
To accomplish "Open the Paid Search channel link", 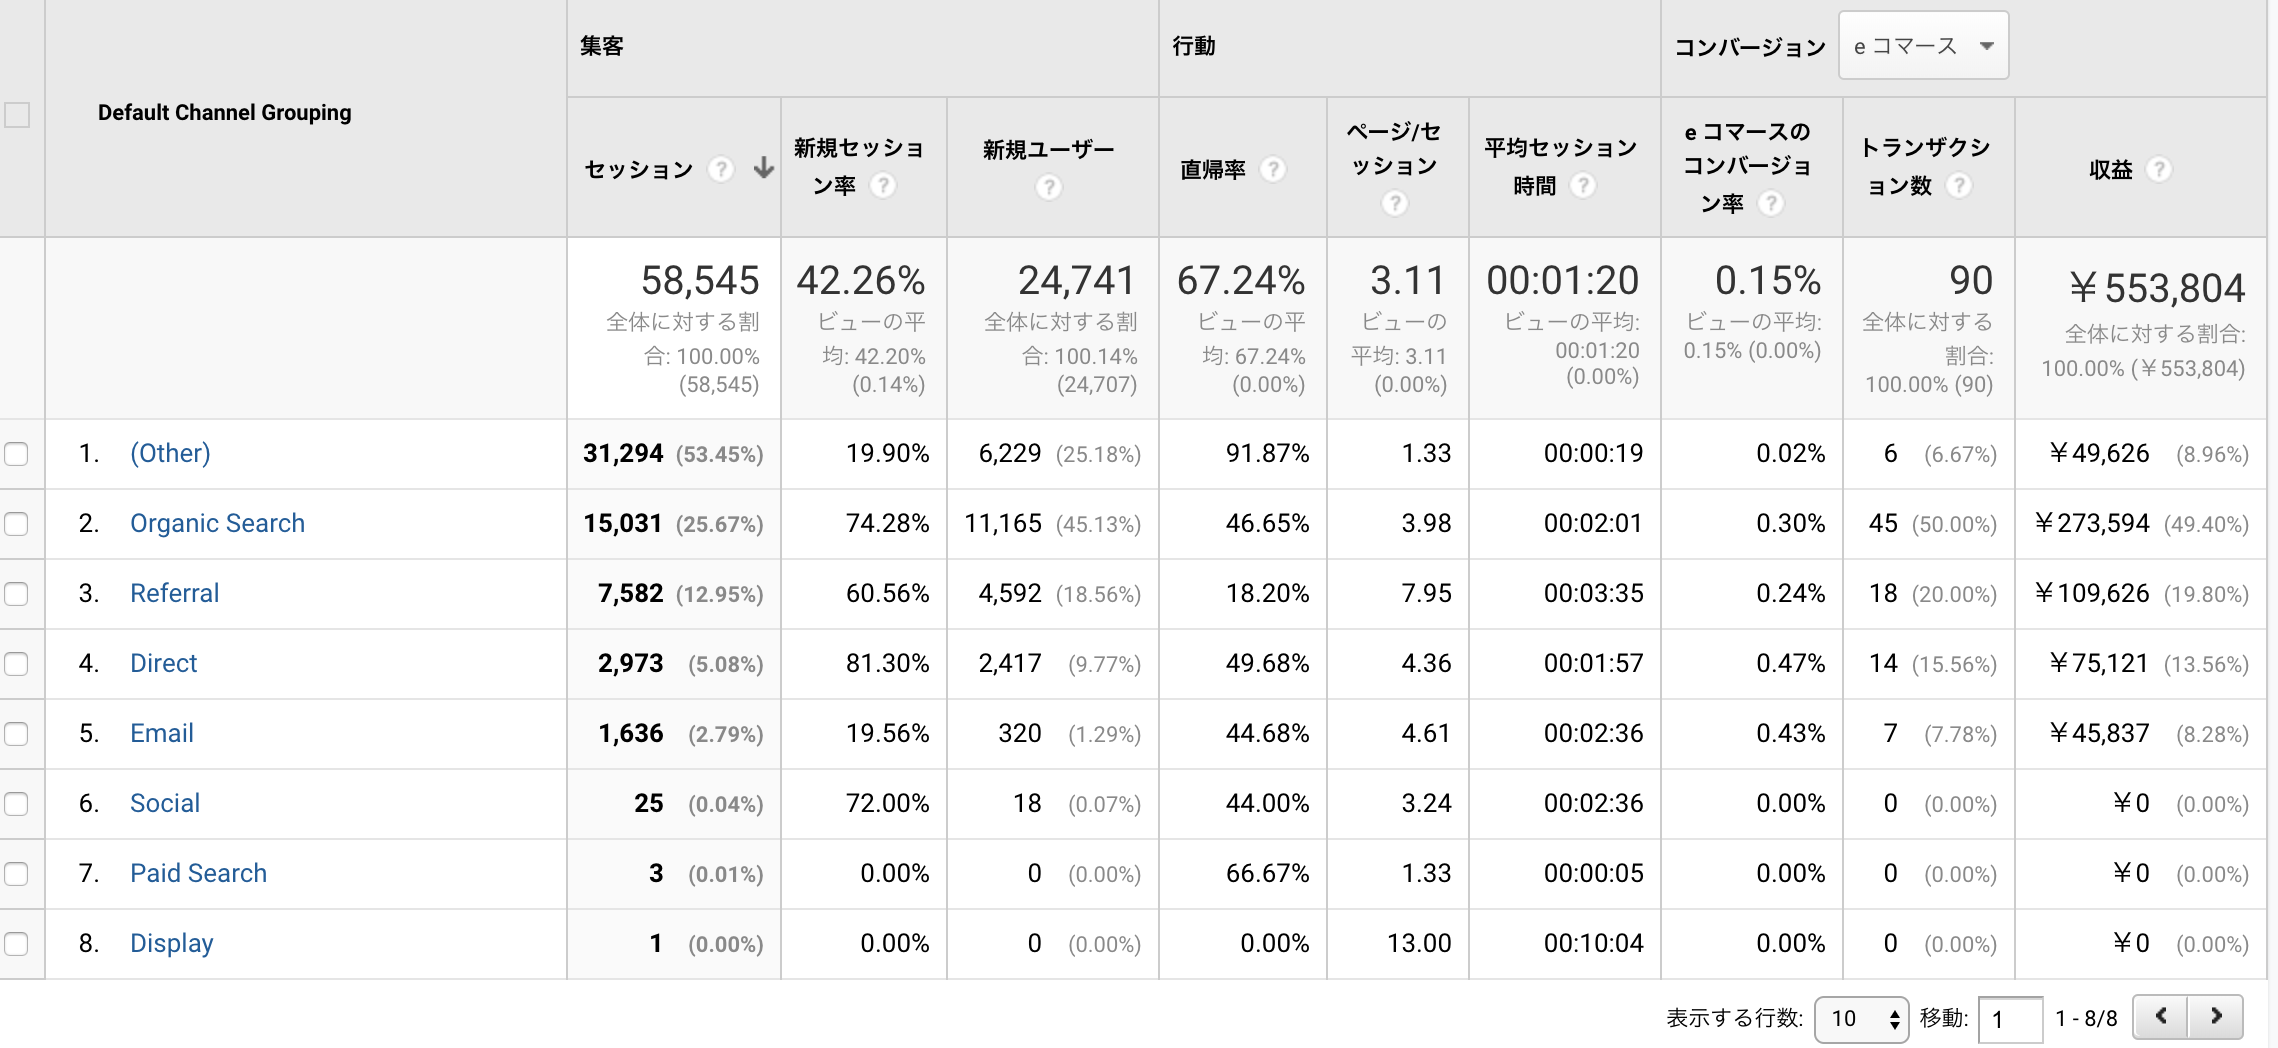I will click(198, 874).
